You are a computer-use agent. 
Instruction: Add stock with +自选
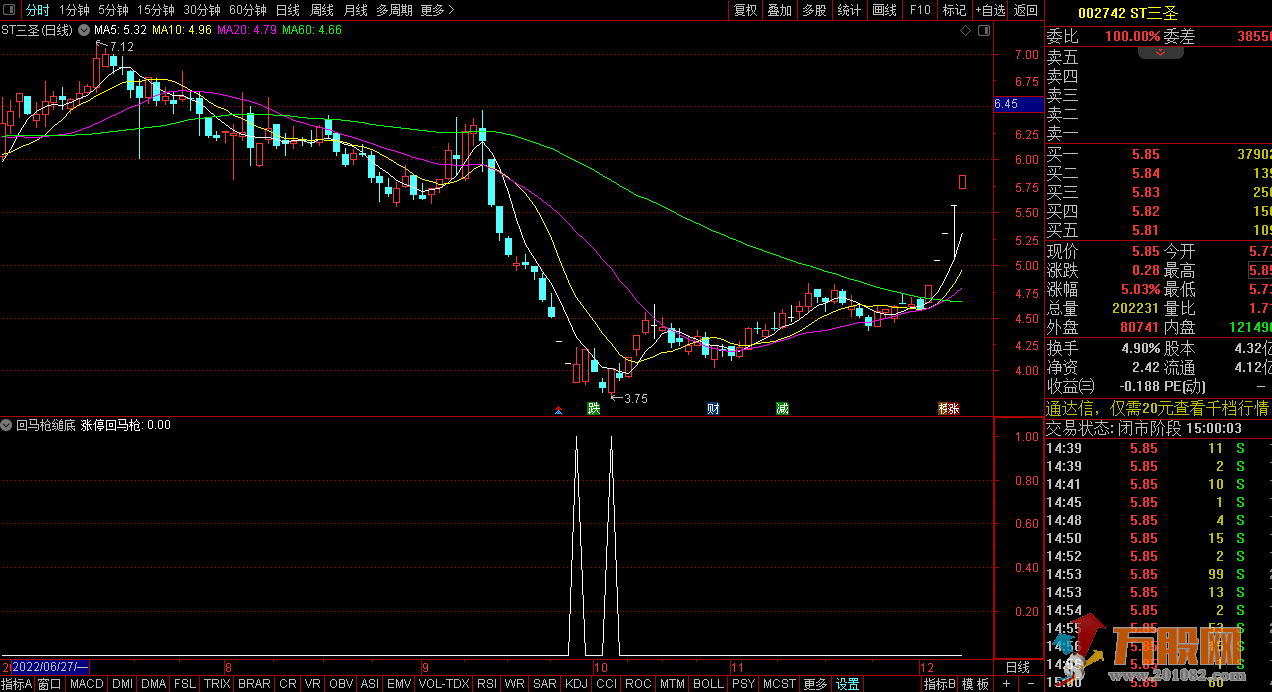point(988,10)
